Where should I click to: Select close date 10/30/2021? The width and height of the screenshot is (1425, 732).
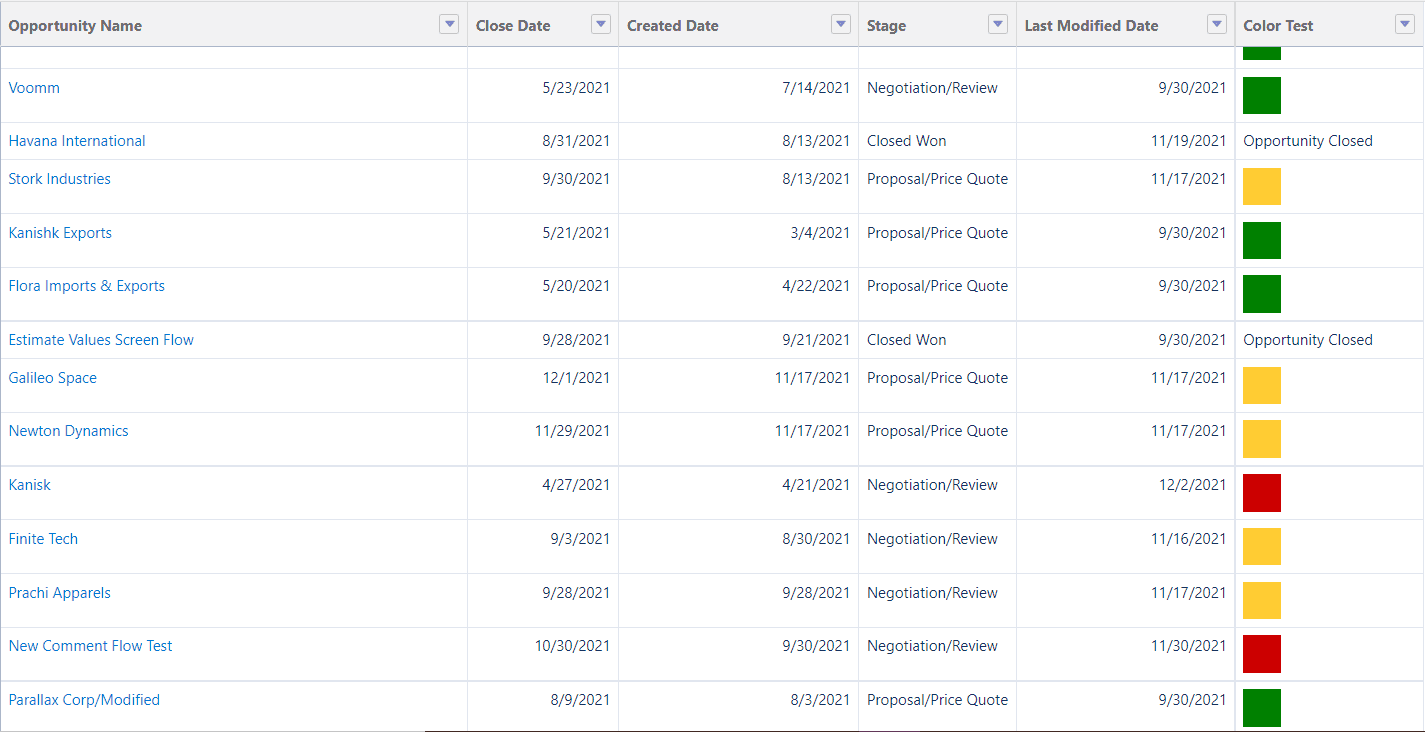pyautogui.click(x=572, y=646)
